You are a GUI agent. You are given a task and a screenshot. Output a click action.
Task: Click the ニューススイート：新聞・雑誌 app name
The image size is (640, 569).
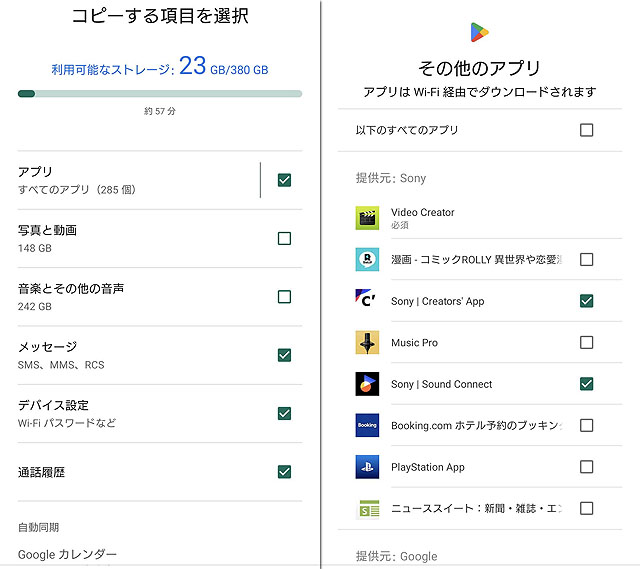(477, 509)
